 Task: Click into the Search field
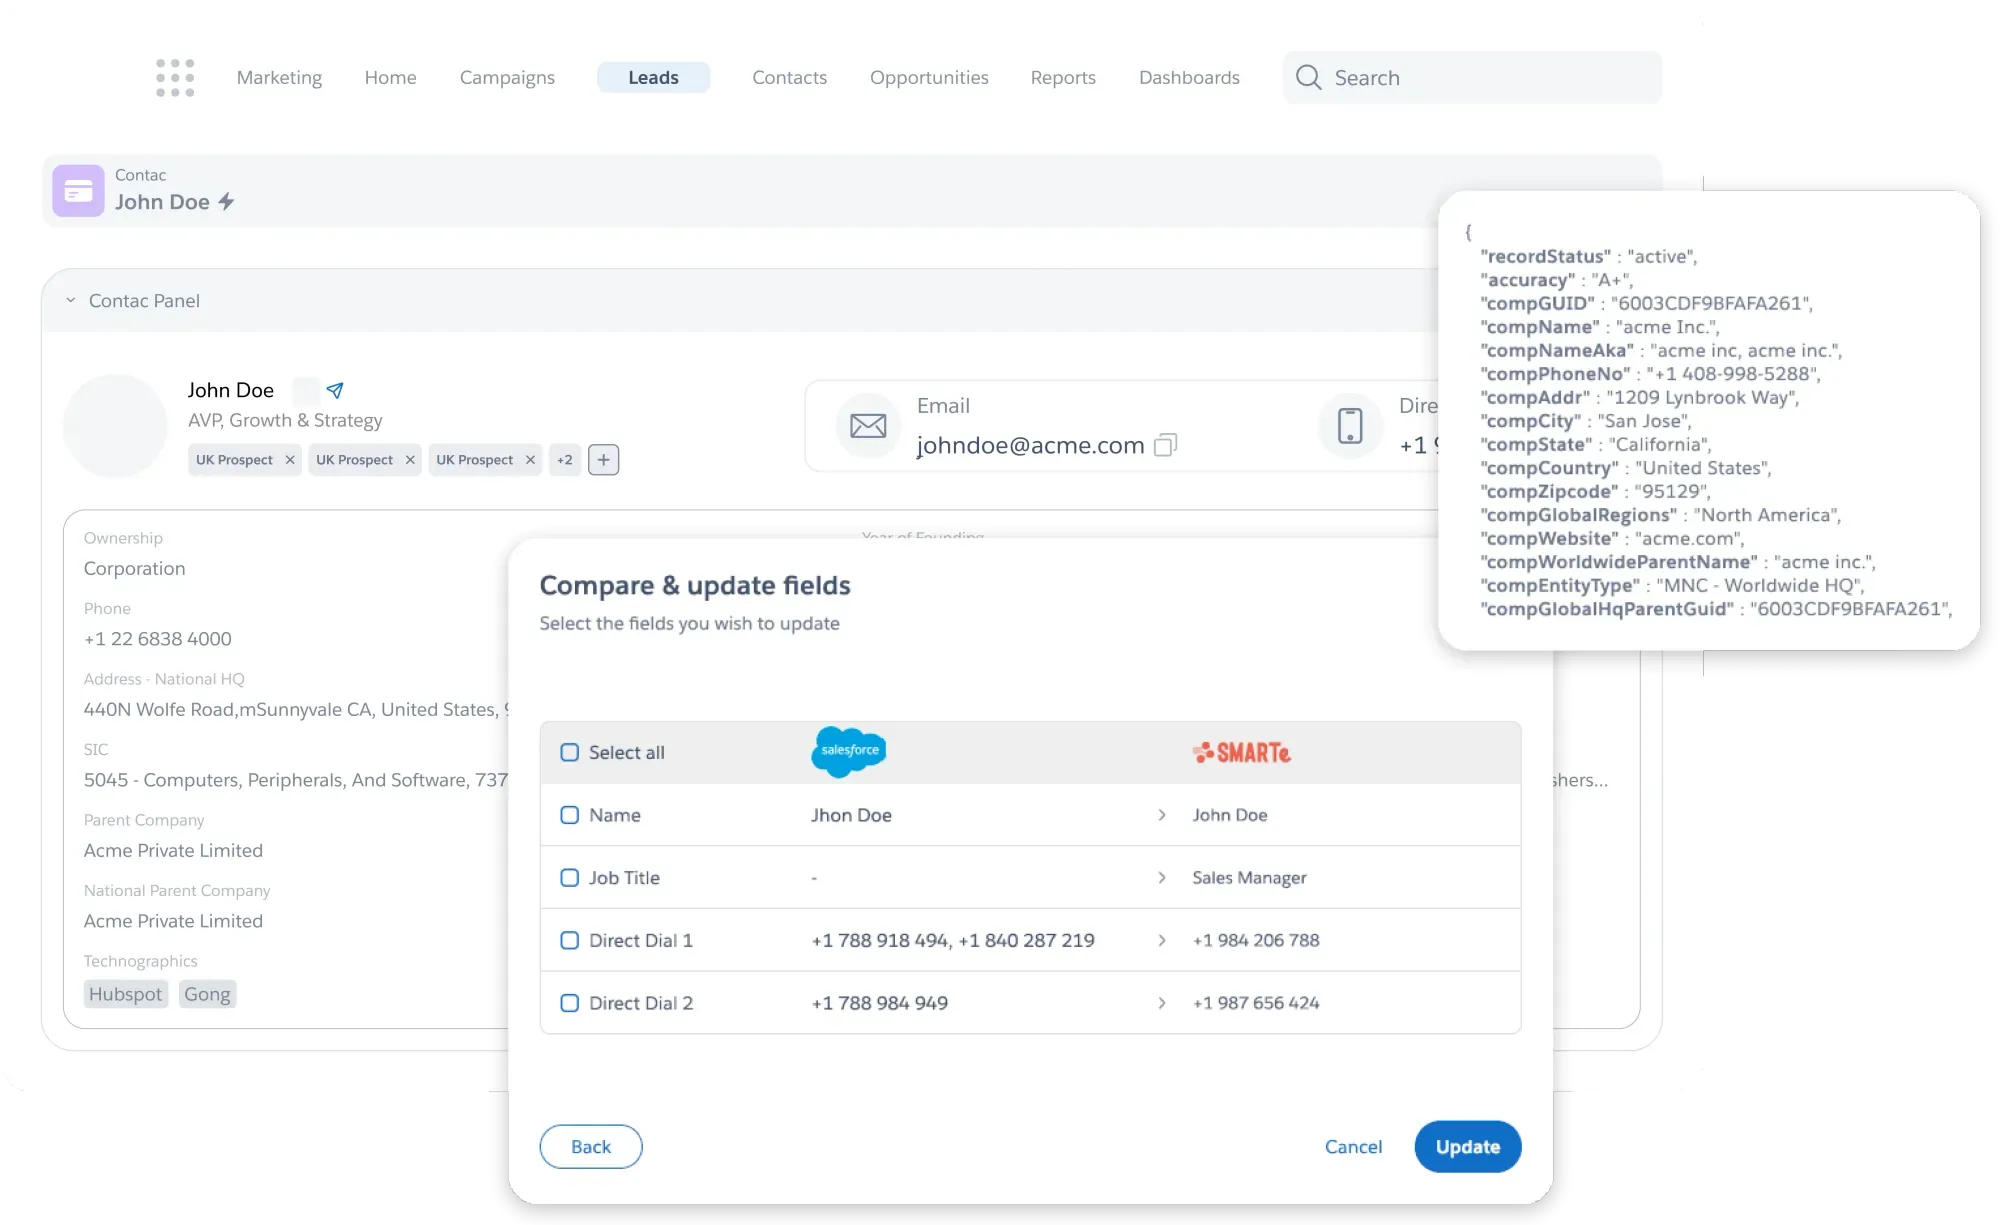(x=1472, y=77)
